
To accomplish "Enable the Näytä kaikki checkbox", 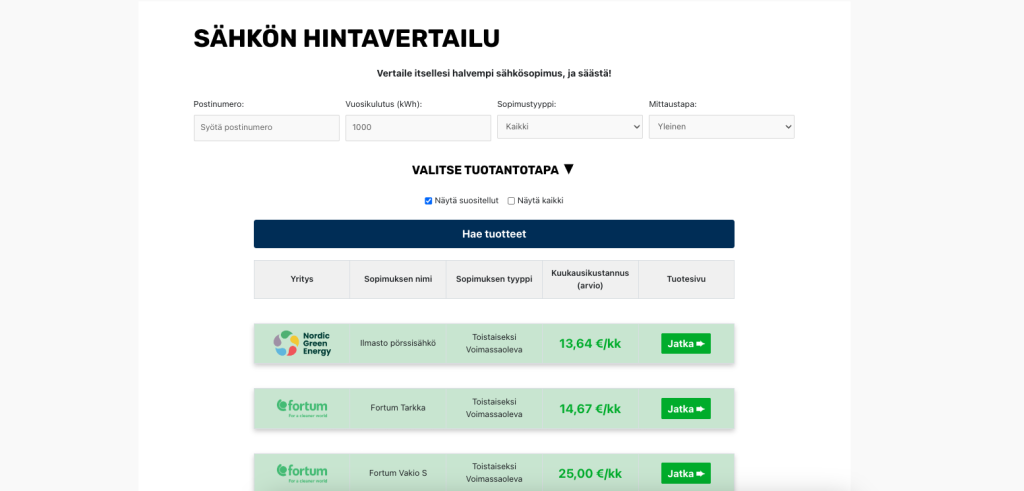I will 511,201.
